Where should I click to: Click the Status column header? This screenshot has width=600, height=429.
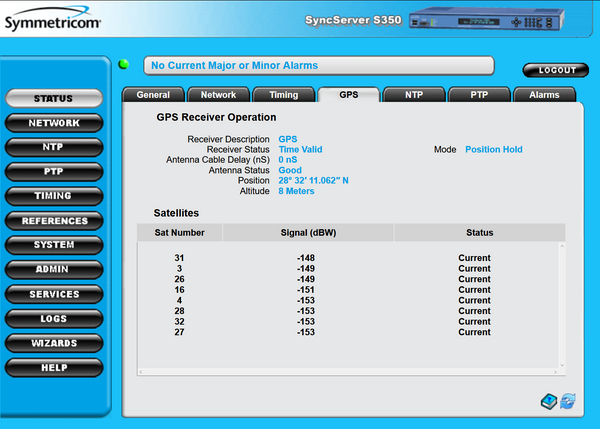[479, 233]
